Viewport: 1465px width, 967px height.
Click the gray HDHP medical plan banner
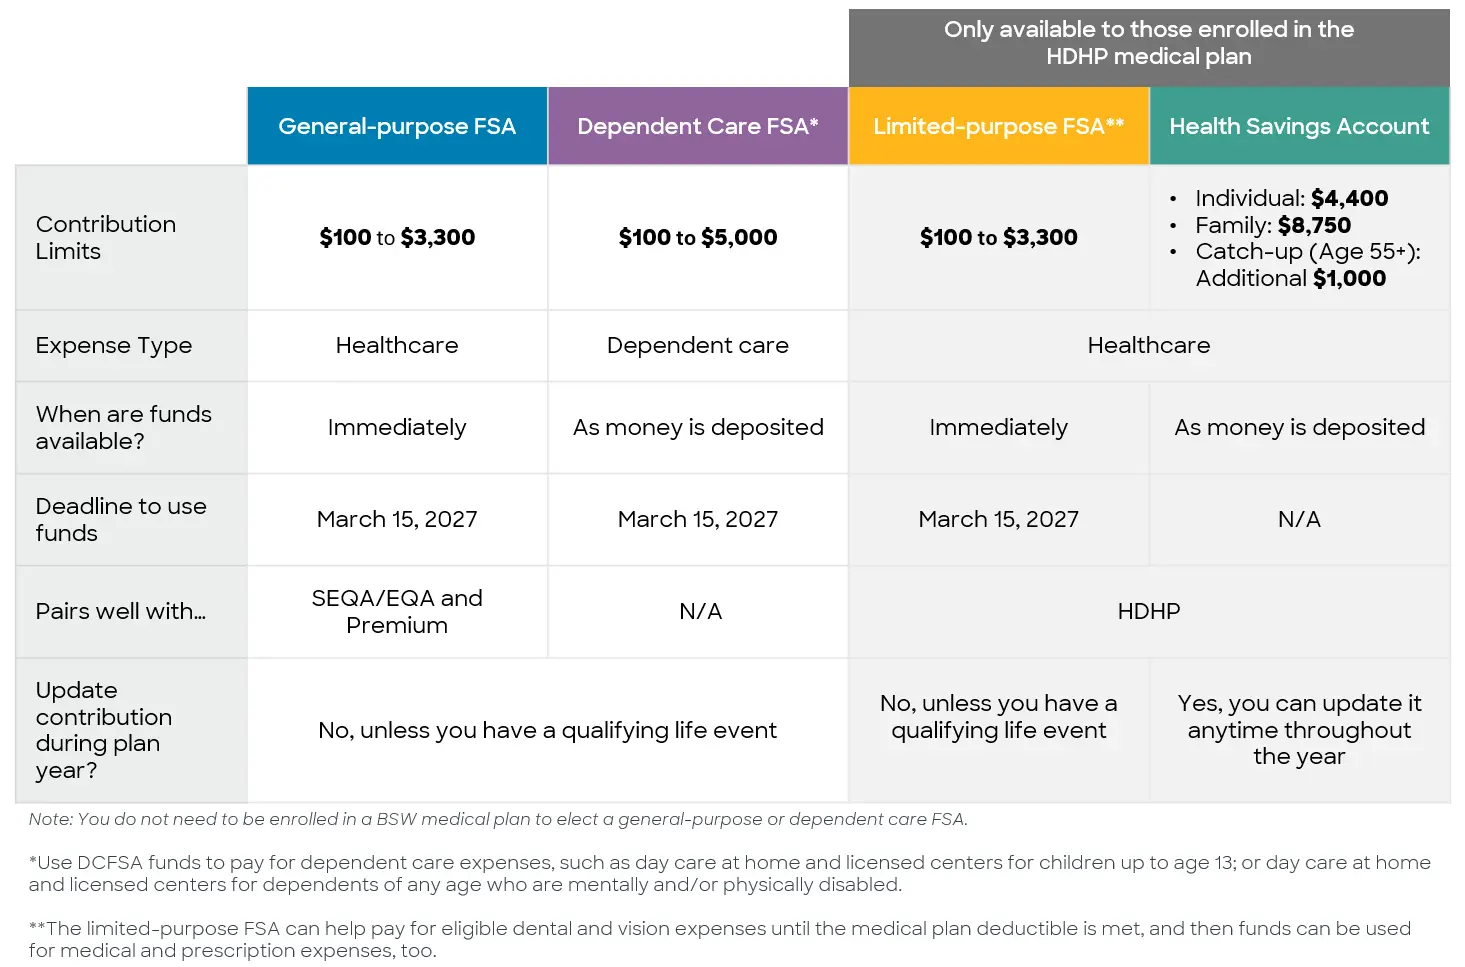pyautogui.click(x=1148, y=43)
